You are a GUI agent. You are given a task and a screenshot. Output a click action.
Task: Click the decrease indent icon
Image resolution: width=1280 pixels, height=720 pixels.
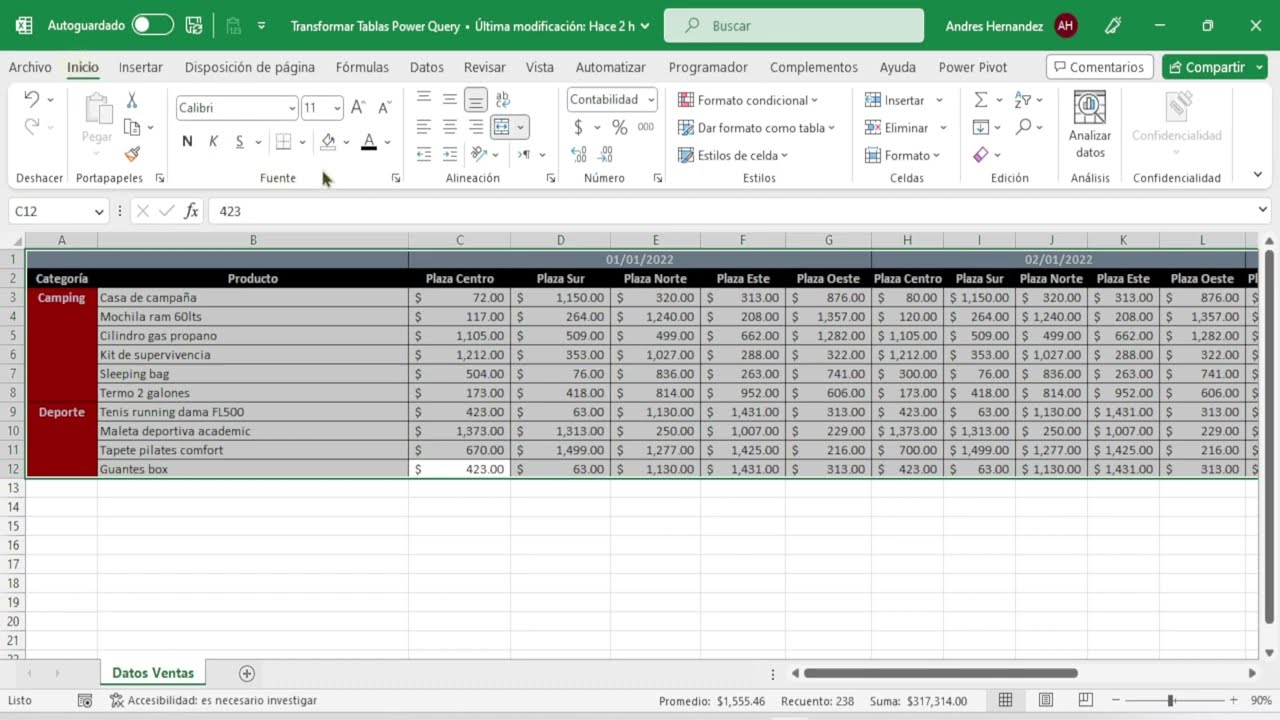[424, 154]
